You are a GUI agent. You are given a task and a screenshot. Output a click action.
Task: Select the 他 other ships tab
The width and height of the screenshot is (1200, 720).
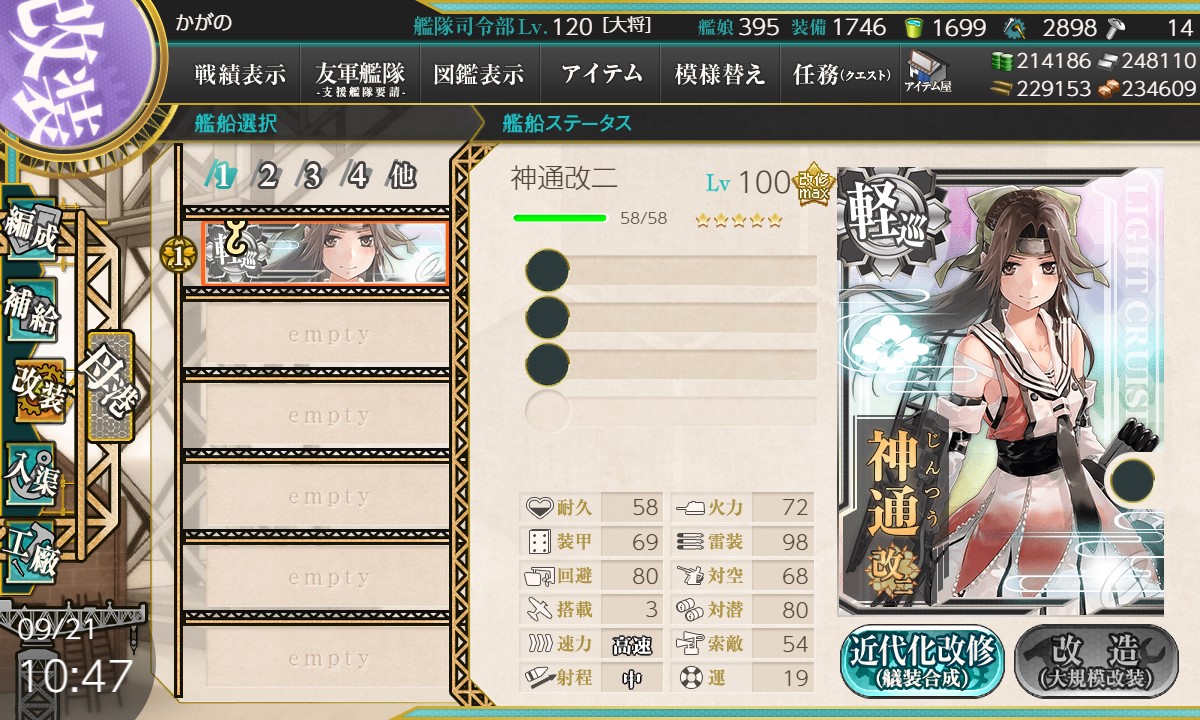click(402, 176)
